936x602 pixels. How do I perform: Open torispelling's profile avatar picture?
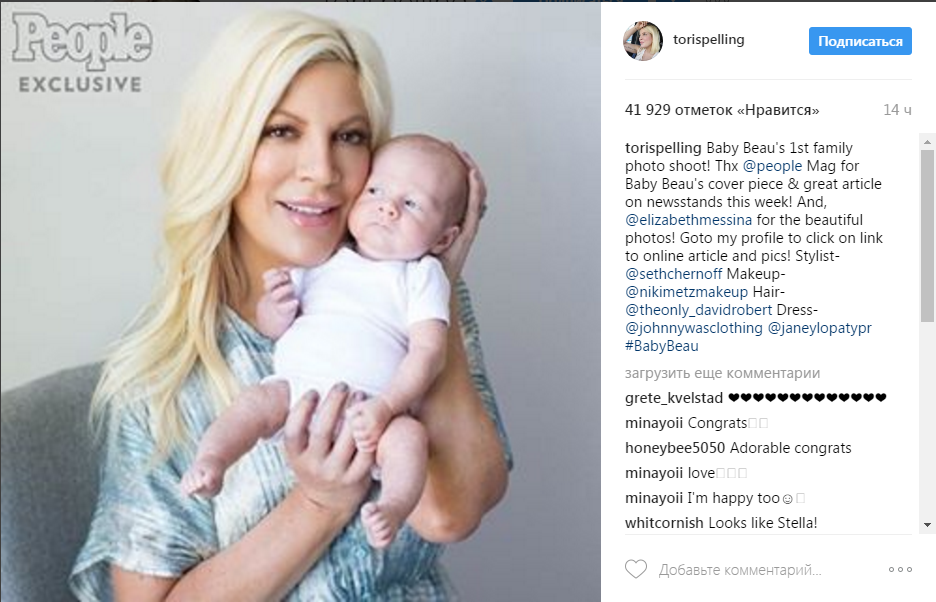coord(643,41)
